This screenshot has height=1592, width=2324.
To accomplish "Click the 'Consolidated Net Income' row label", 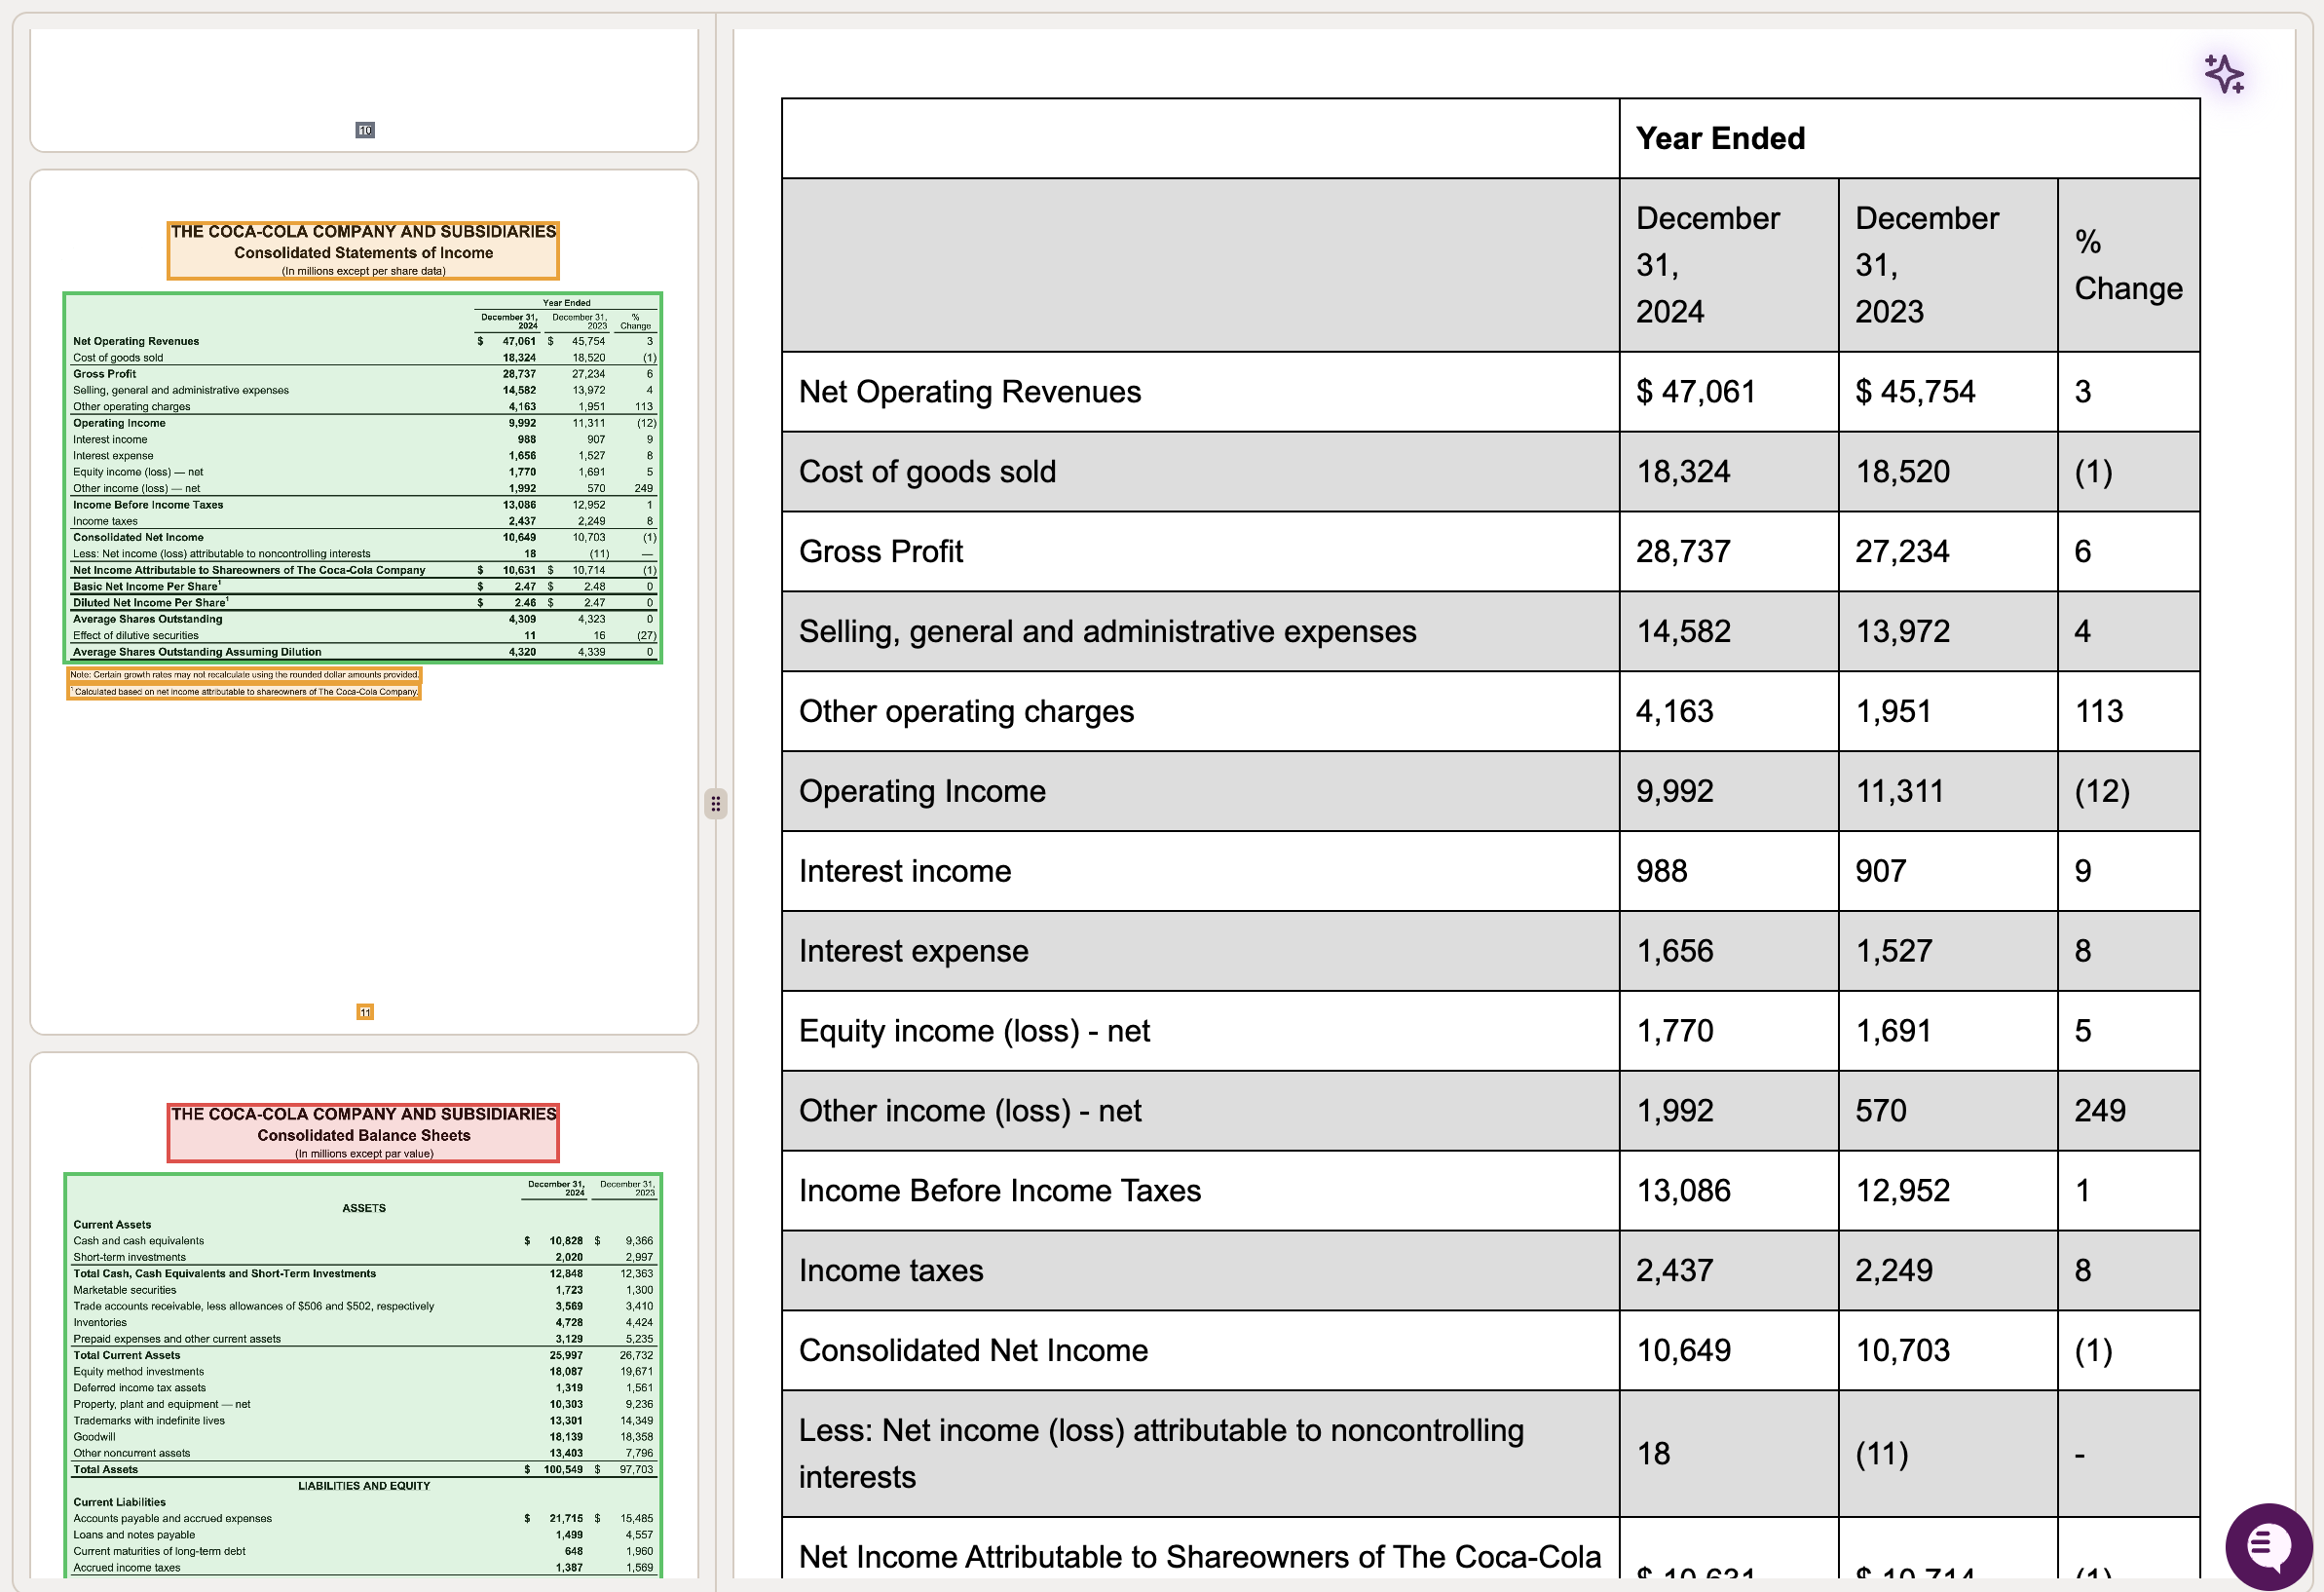I will click(1200, 1352).
